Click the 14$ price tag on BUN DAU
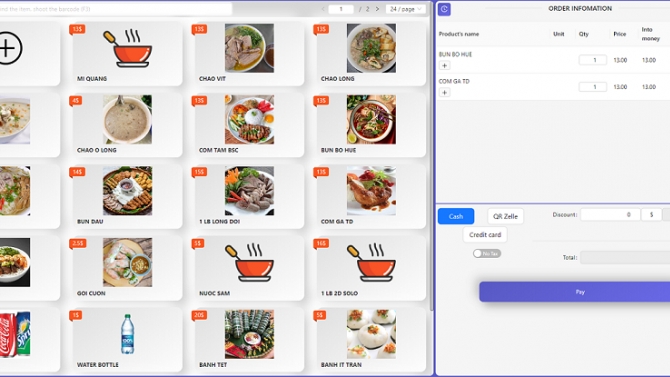670x377 pixels. pyautogui.click(x=77, y=172)
